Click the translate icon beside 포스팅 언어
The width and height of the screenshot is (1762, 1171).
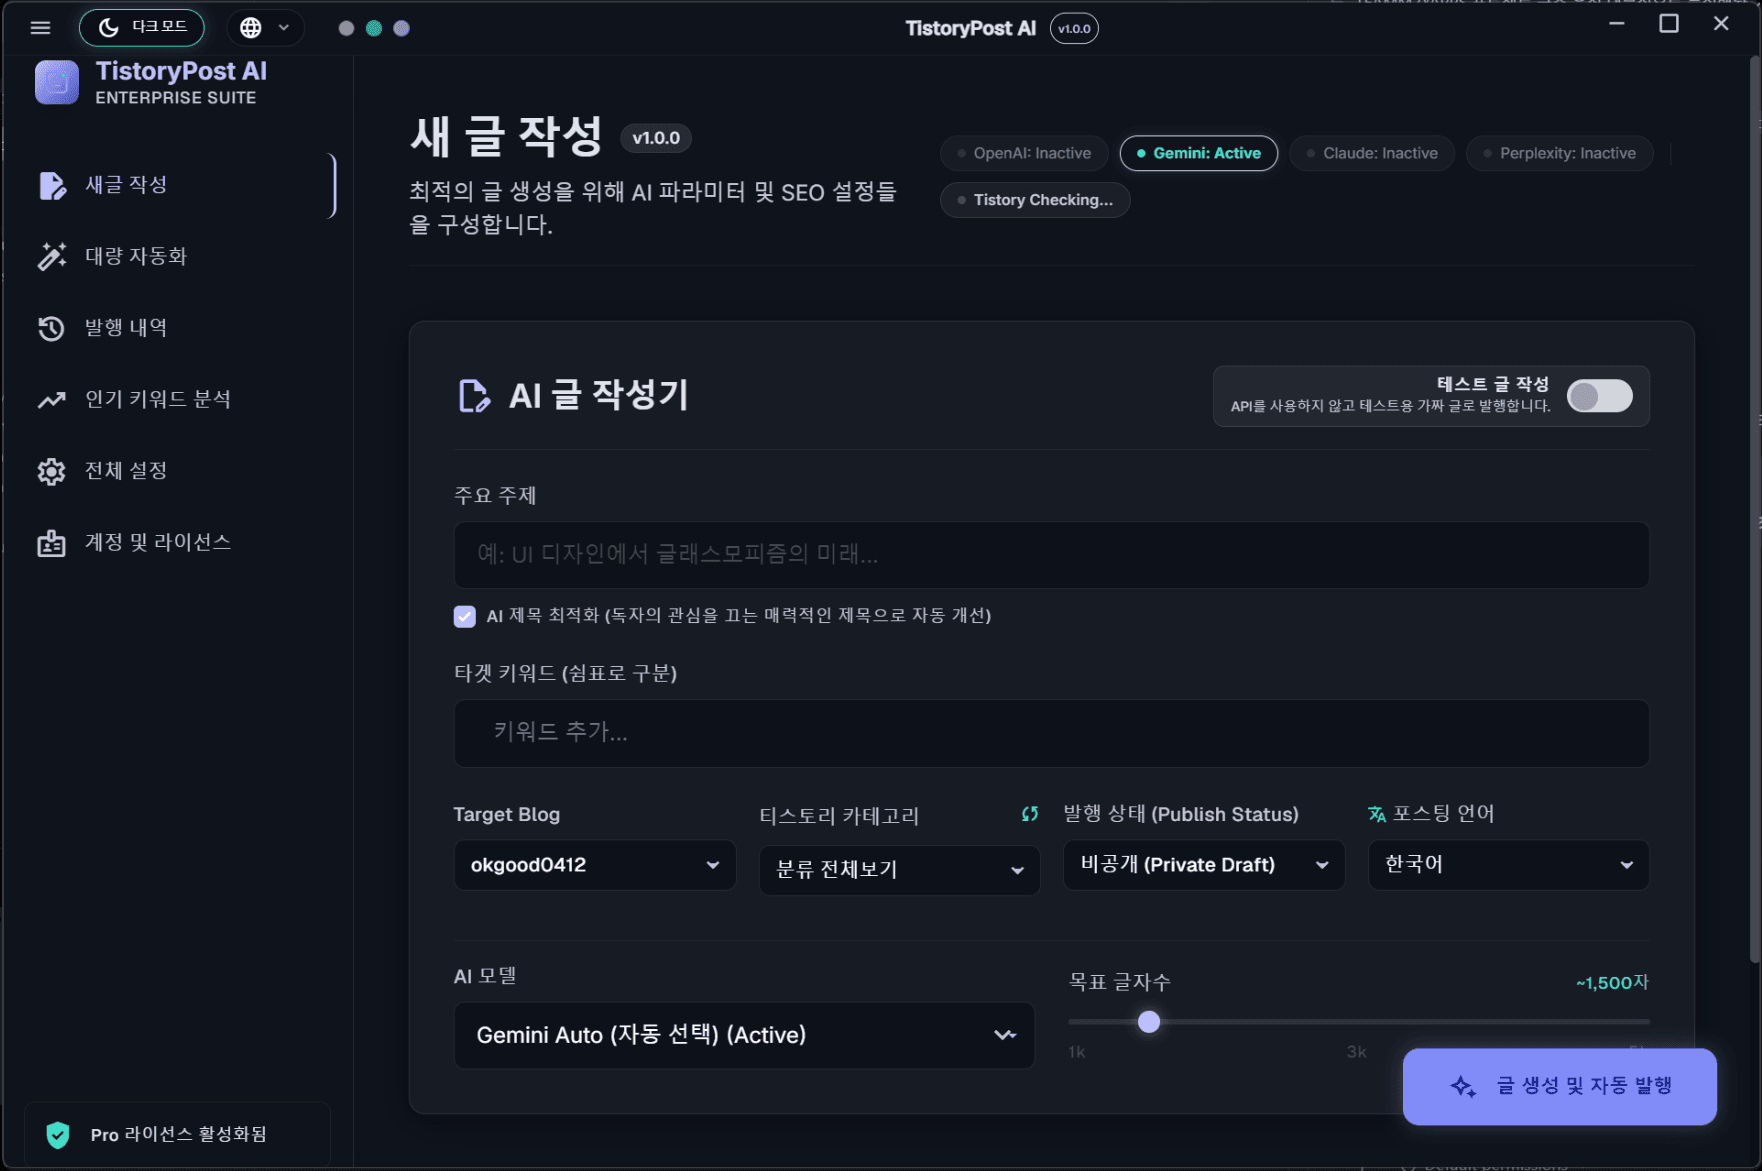pyautogui.click(x=1377, y=814)
